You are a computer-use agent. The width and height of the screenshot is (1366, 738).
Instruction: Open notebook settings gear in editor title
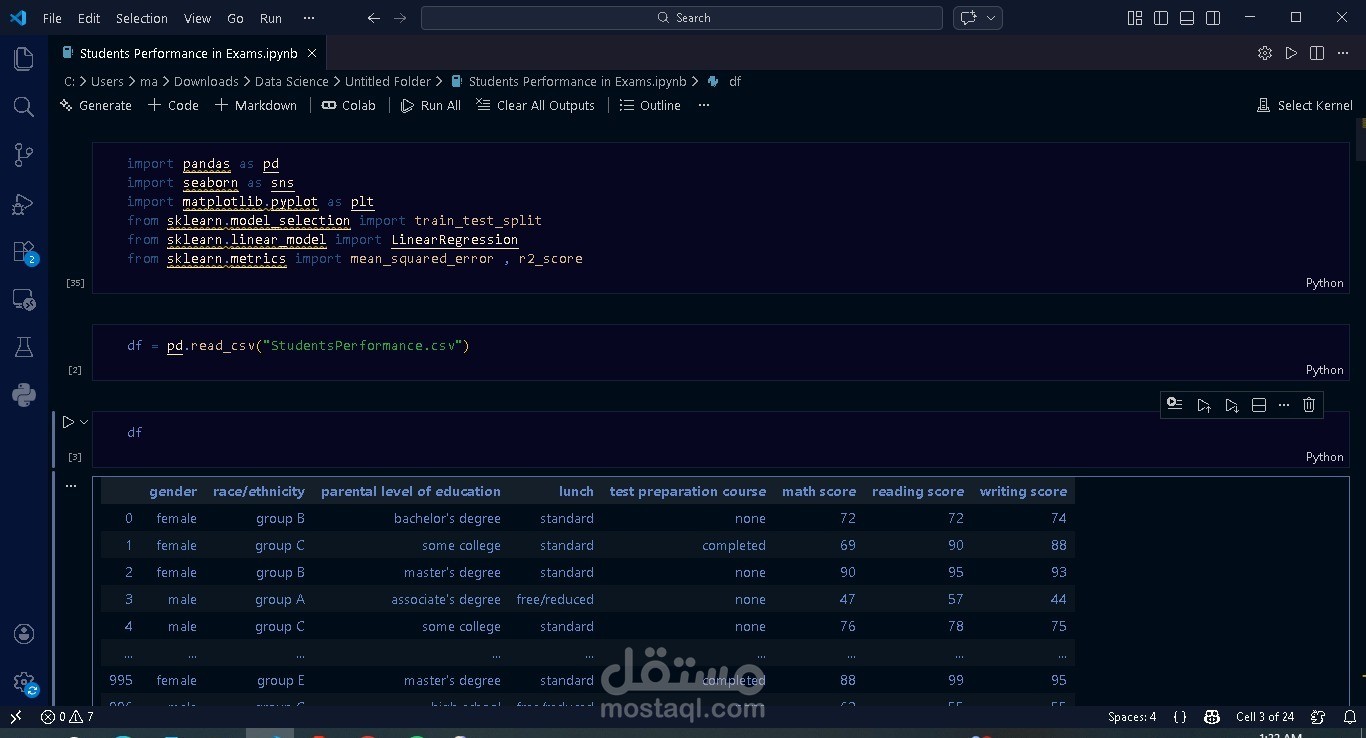(x=1265, y=53)
